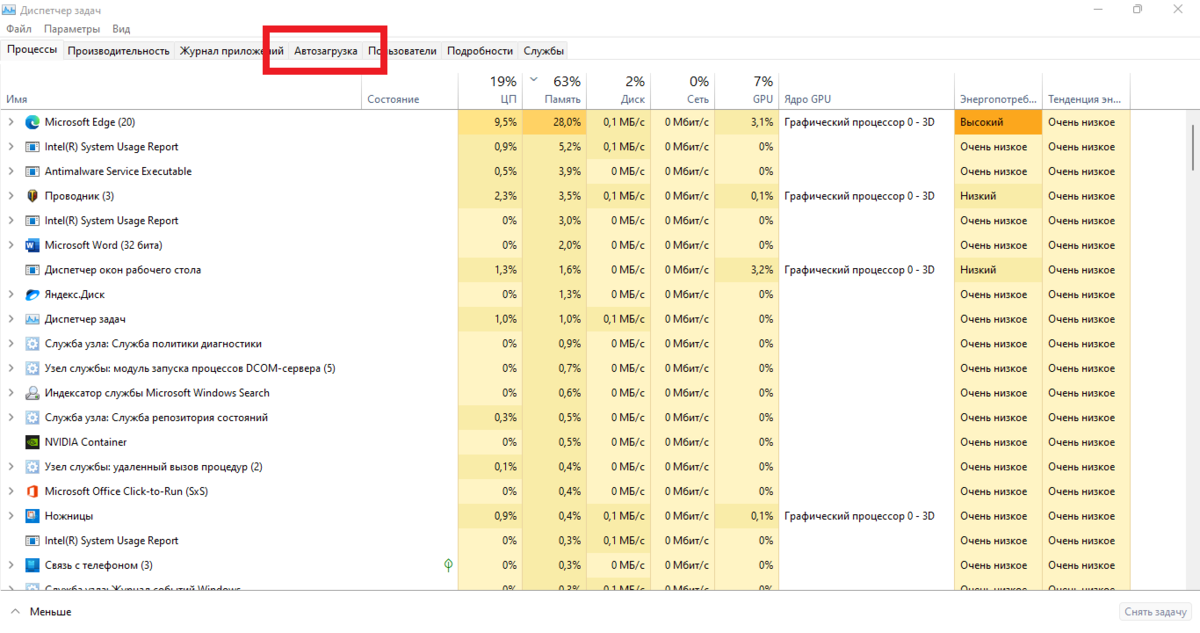This screenshot has height=633, width=1200.
Task: Open the Автозагрузка tab
Action: point(325,50)
